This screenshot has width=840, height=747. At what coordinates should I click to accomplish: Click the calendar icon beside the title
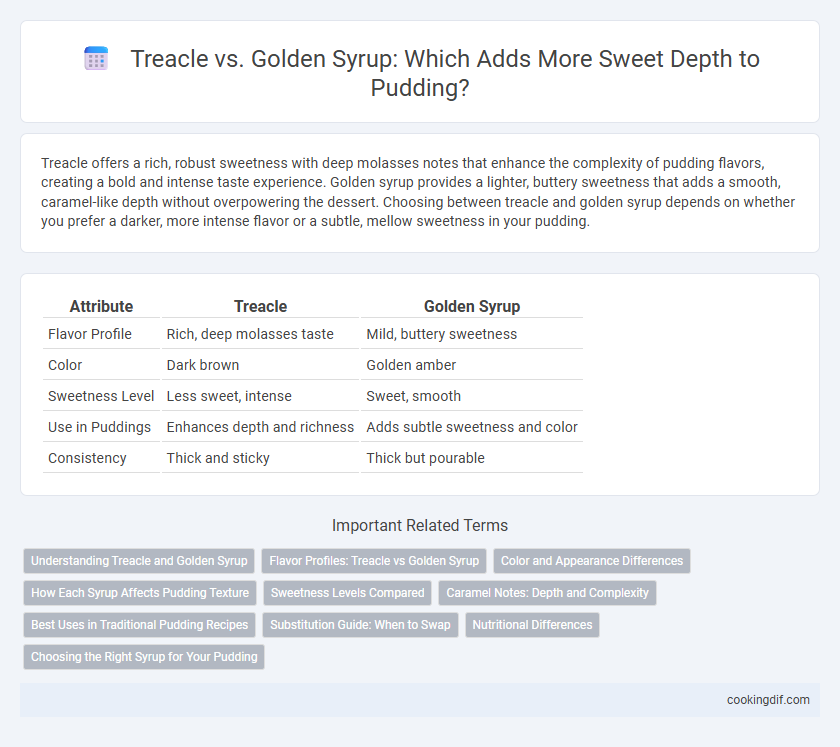coord(96,58)
